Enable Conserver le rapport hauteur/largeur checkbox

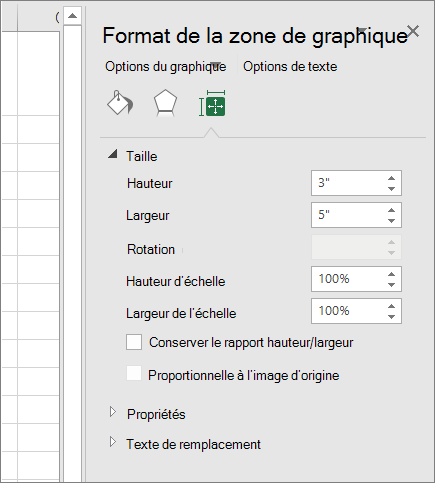pos(134,342)
